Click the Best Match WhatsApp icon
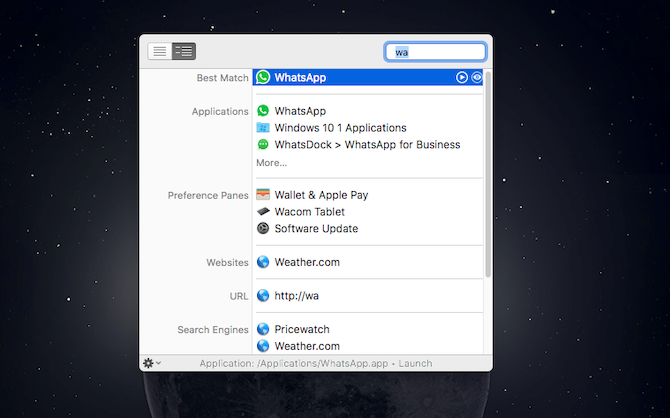Image resolution: width=670 pixels, height=418 pixels. click(x=263, y=77)
